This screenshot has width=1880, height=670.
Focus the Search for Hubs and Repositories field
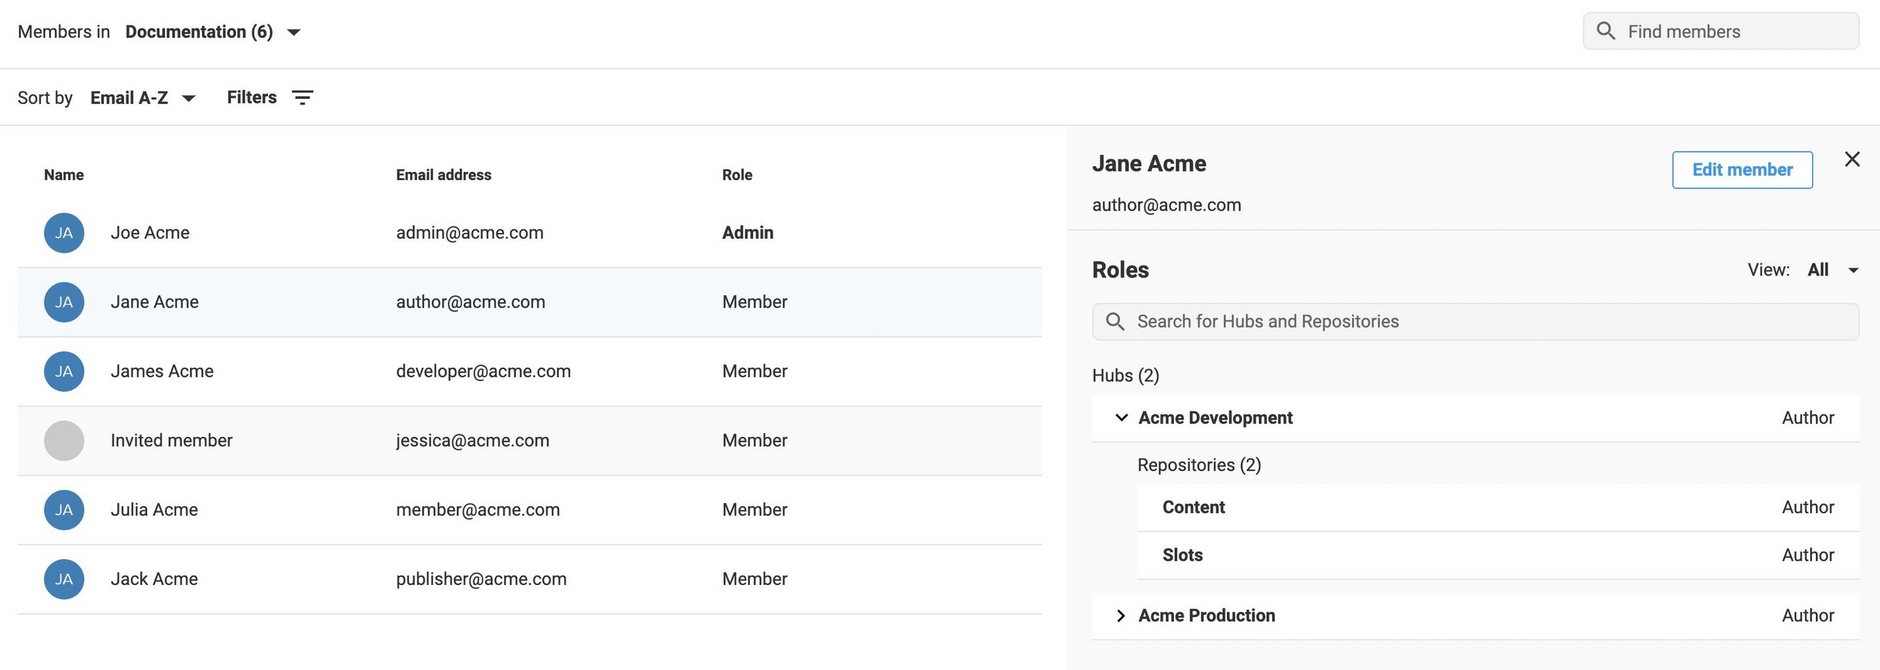point(1475,322)
